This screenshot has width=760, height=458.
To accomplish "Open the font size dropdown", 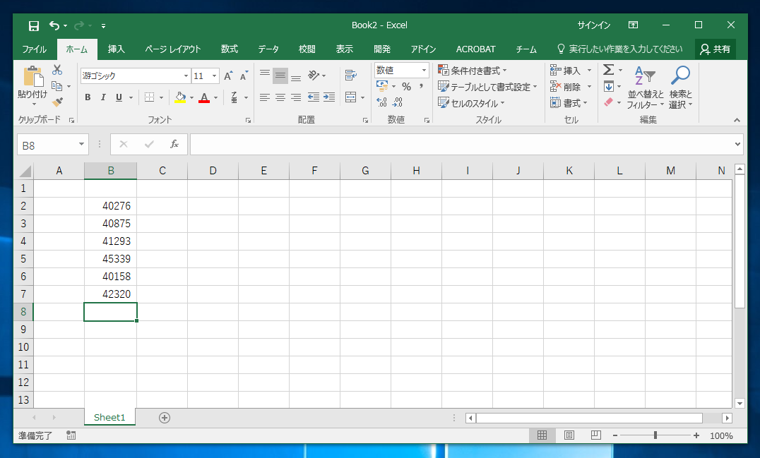I will [214, 76].
